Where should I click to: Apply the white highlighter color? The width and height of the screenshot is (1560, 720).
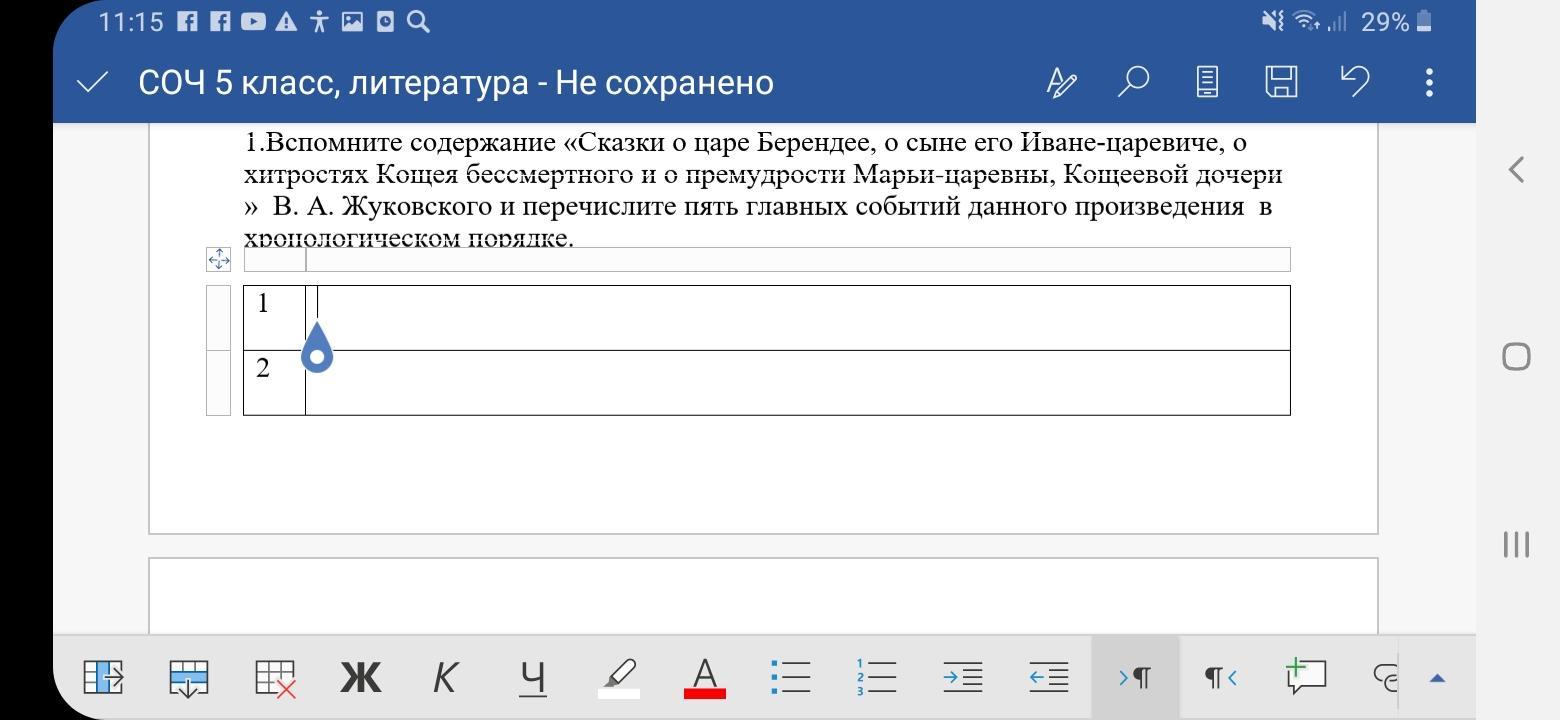tap(619, 677)
